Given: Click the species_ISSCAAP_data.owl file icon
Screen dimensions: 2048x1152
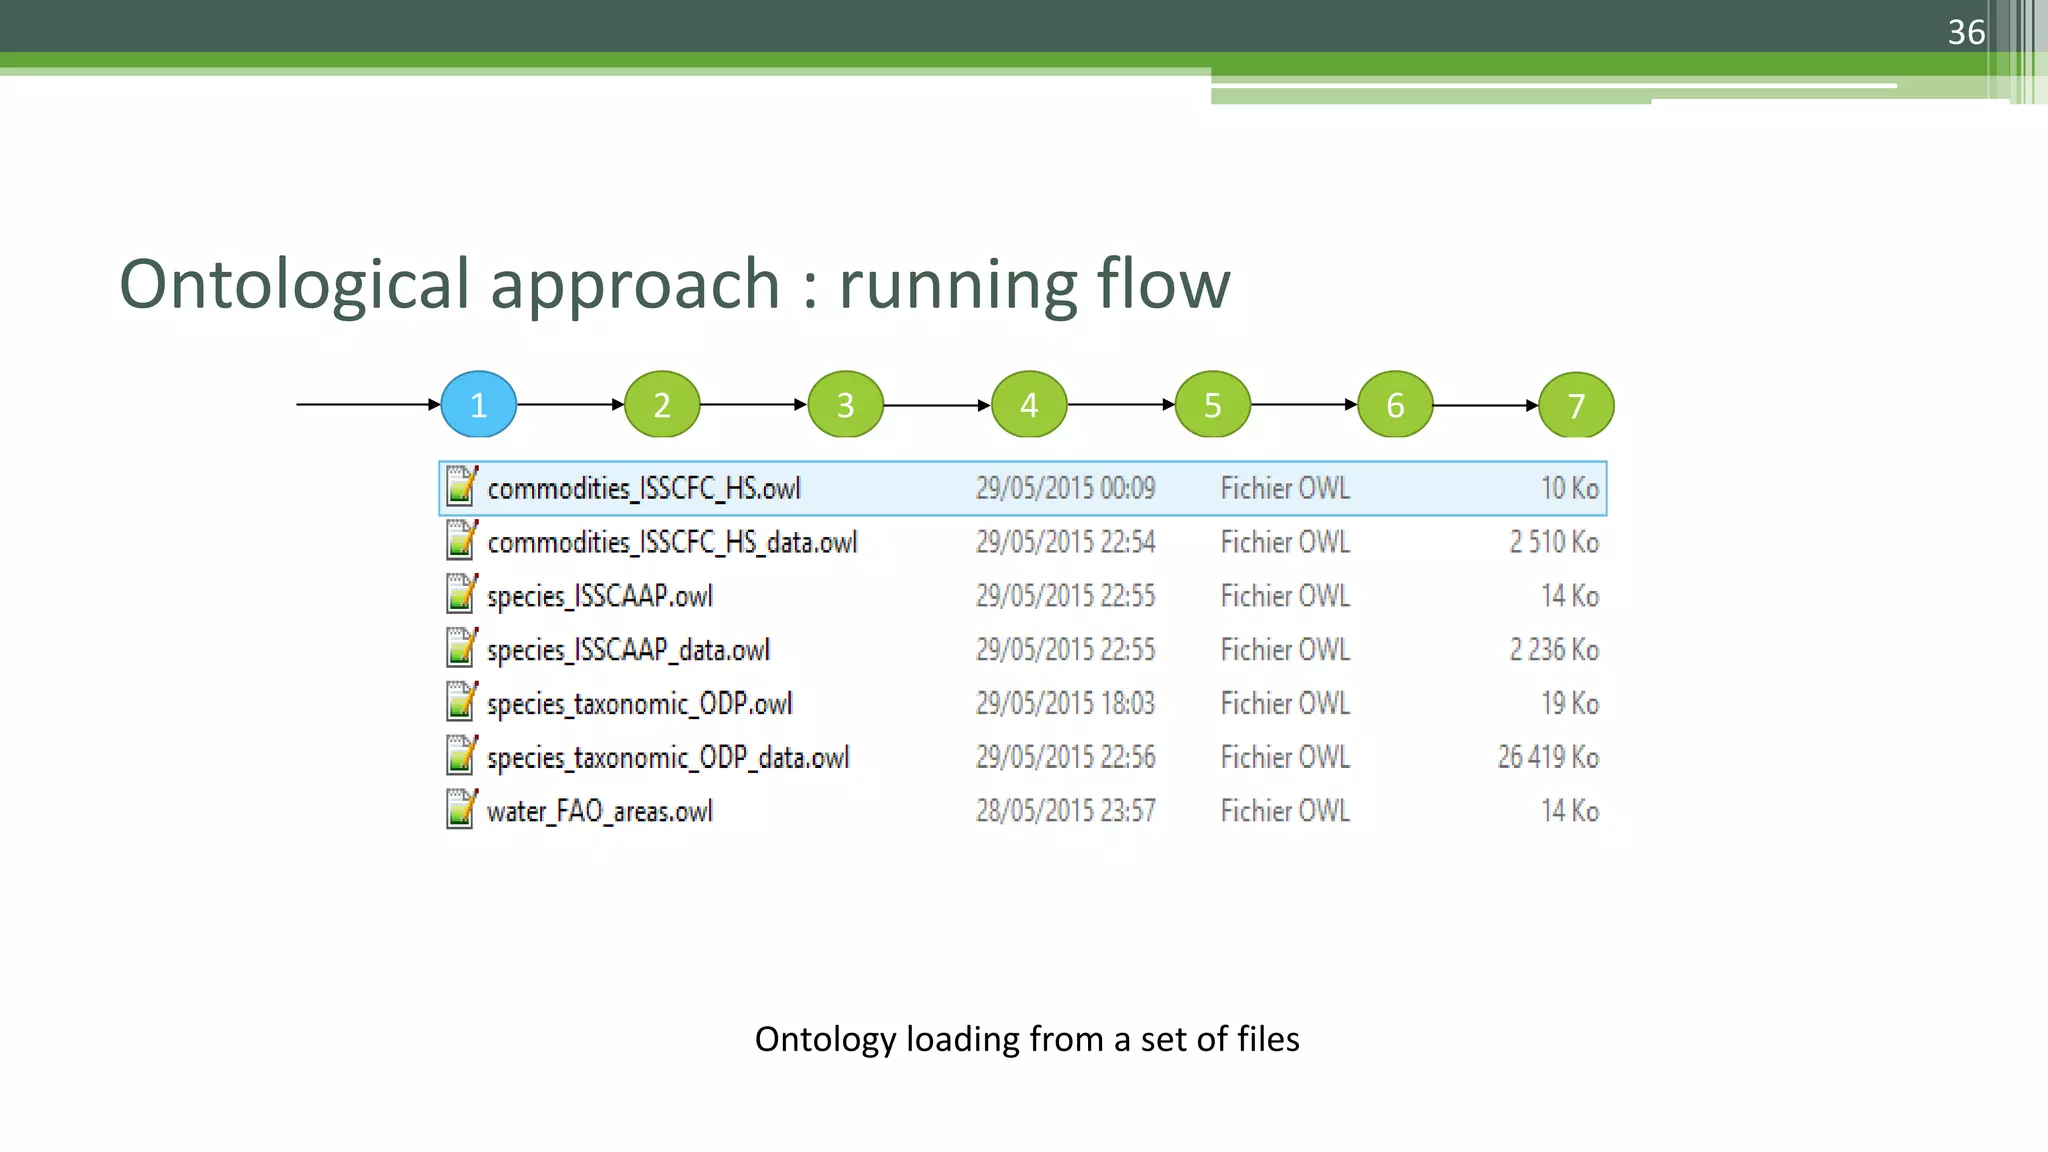Looking at the screenshot, I should coord(461,649).
